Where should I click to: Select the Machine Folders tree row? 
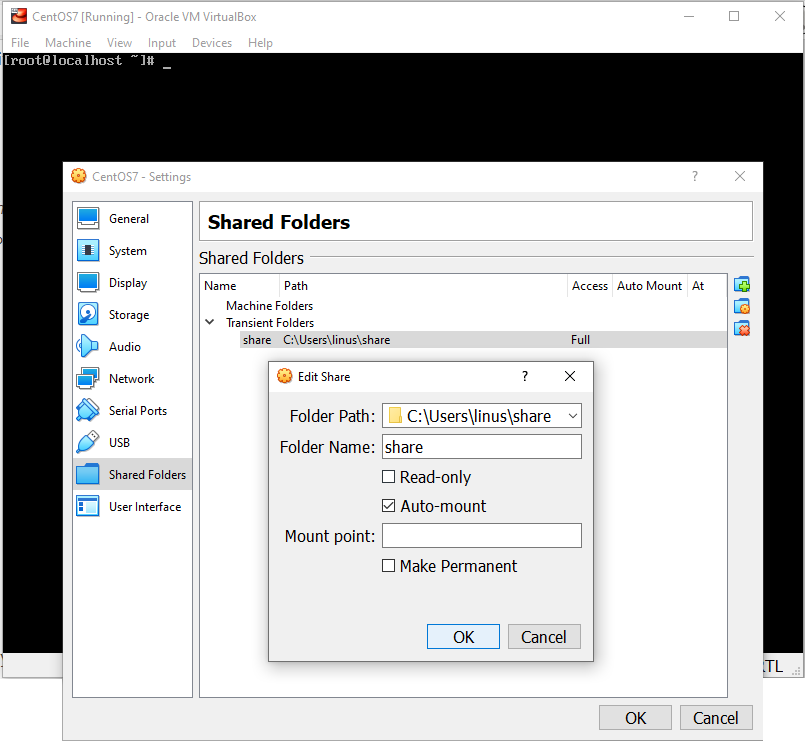270,306
